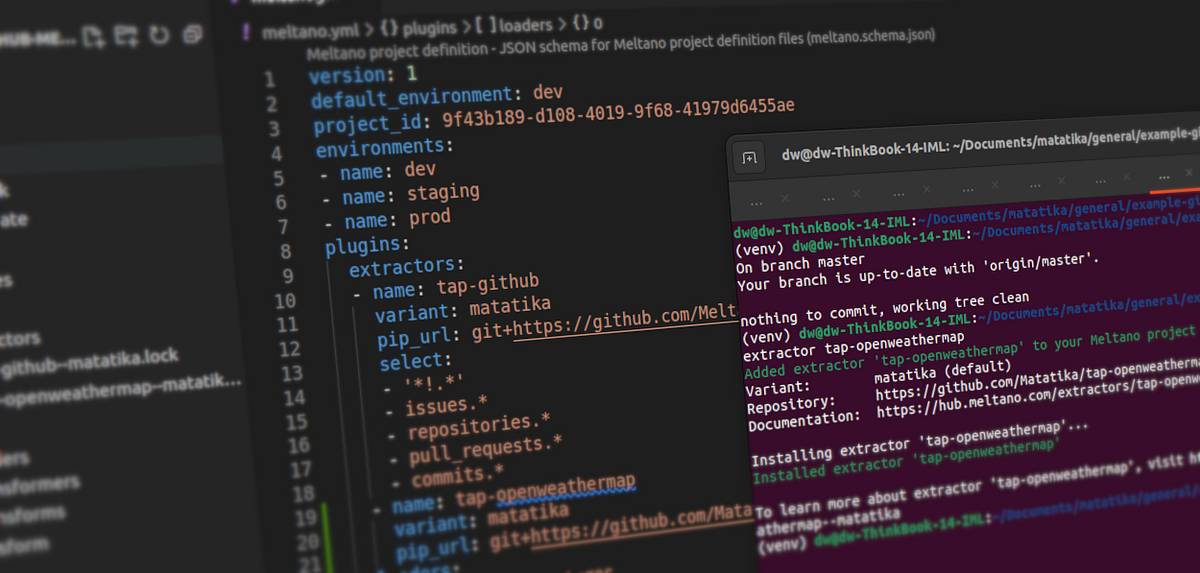Select the active orange-underlined terminal tab
1200x573 pixels.
[x=1163, y=180]
